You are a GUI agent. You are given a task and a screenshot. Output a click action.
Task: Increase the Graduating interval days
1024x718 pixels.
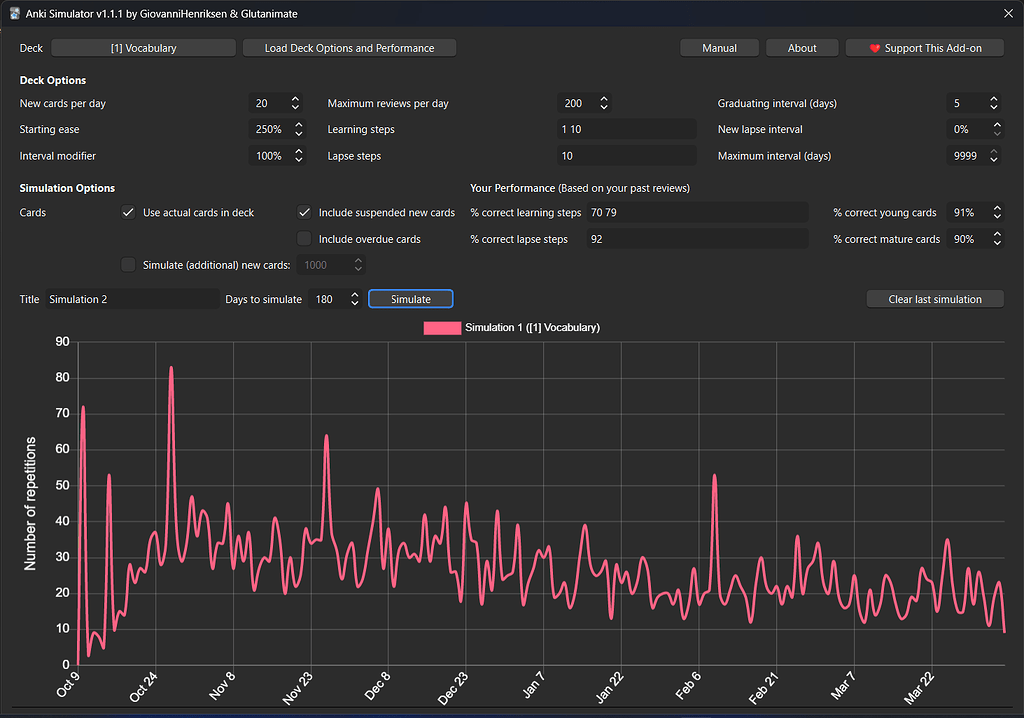click(x=993, y=99)
